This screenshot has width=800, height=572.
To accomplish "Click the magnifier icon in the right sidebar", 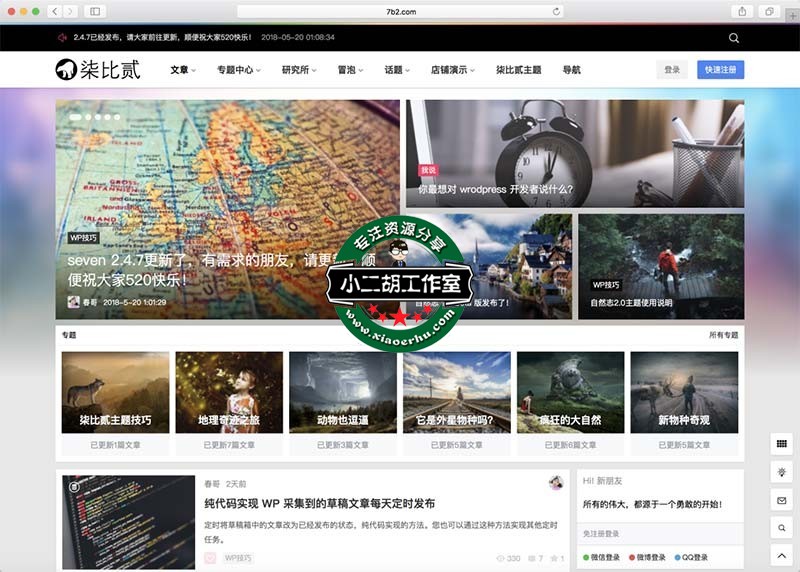I will point(781,527).
